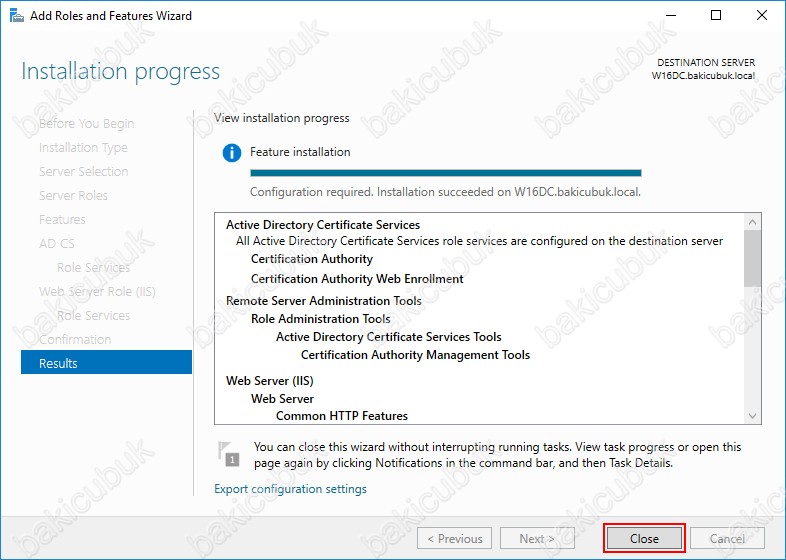Select Server Selection step
786x560 pixels.
click(84, 171)
